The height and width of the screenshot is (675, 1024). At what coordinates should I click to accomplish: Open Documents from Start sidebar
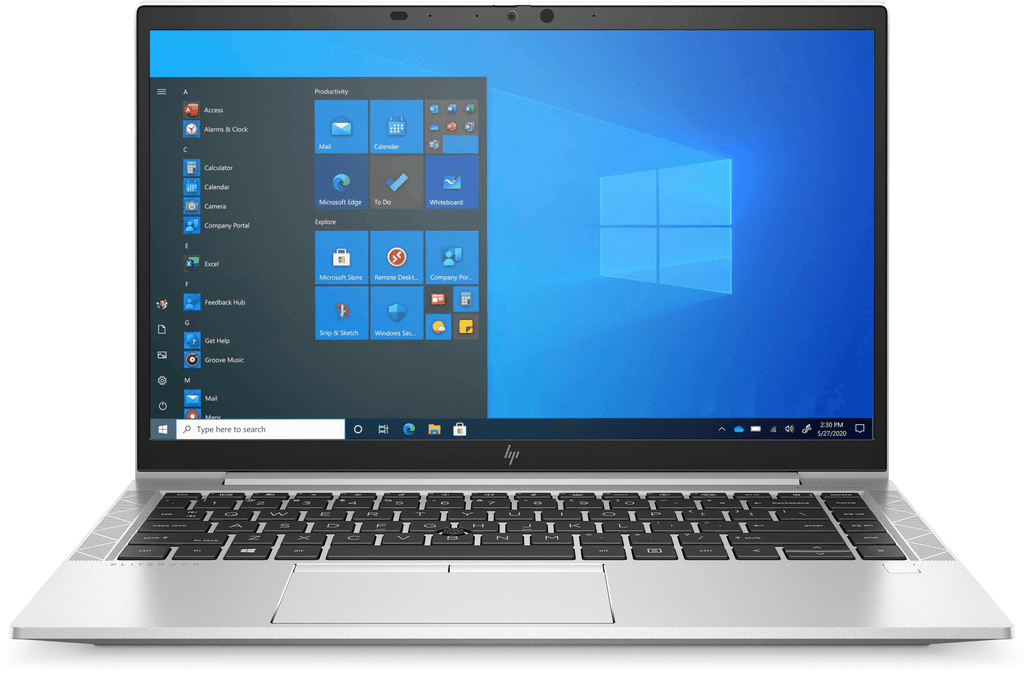162,330
